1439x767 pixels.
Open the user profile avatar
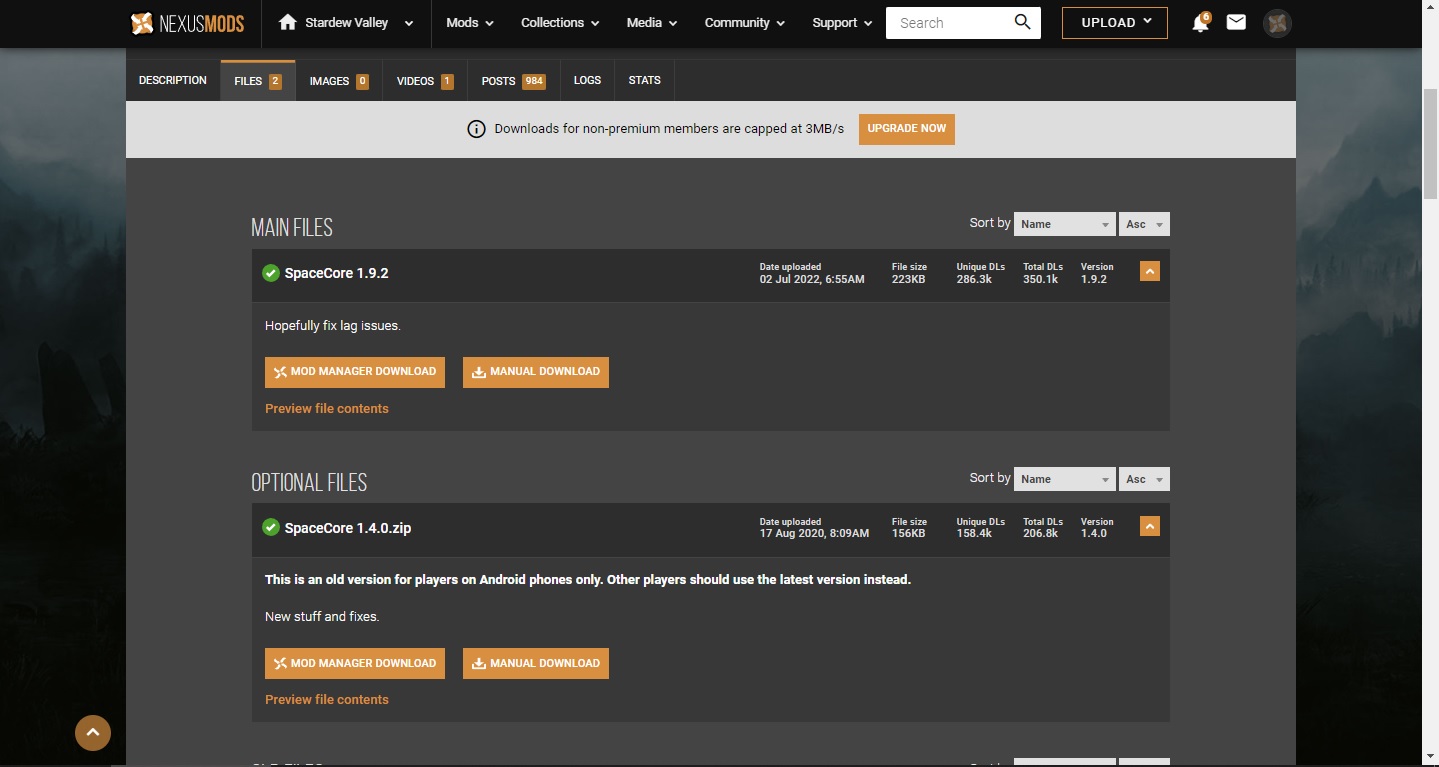1277,23
